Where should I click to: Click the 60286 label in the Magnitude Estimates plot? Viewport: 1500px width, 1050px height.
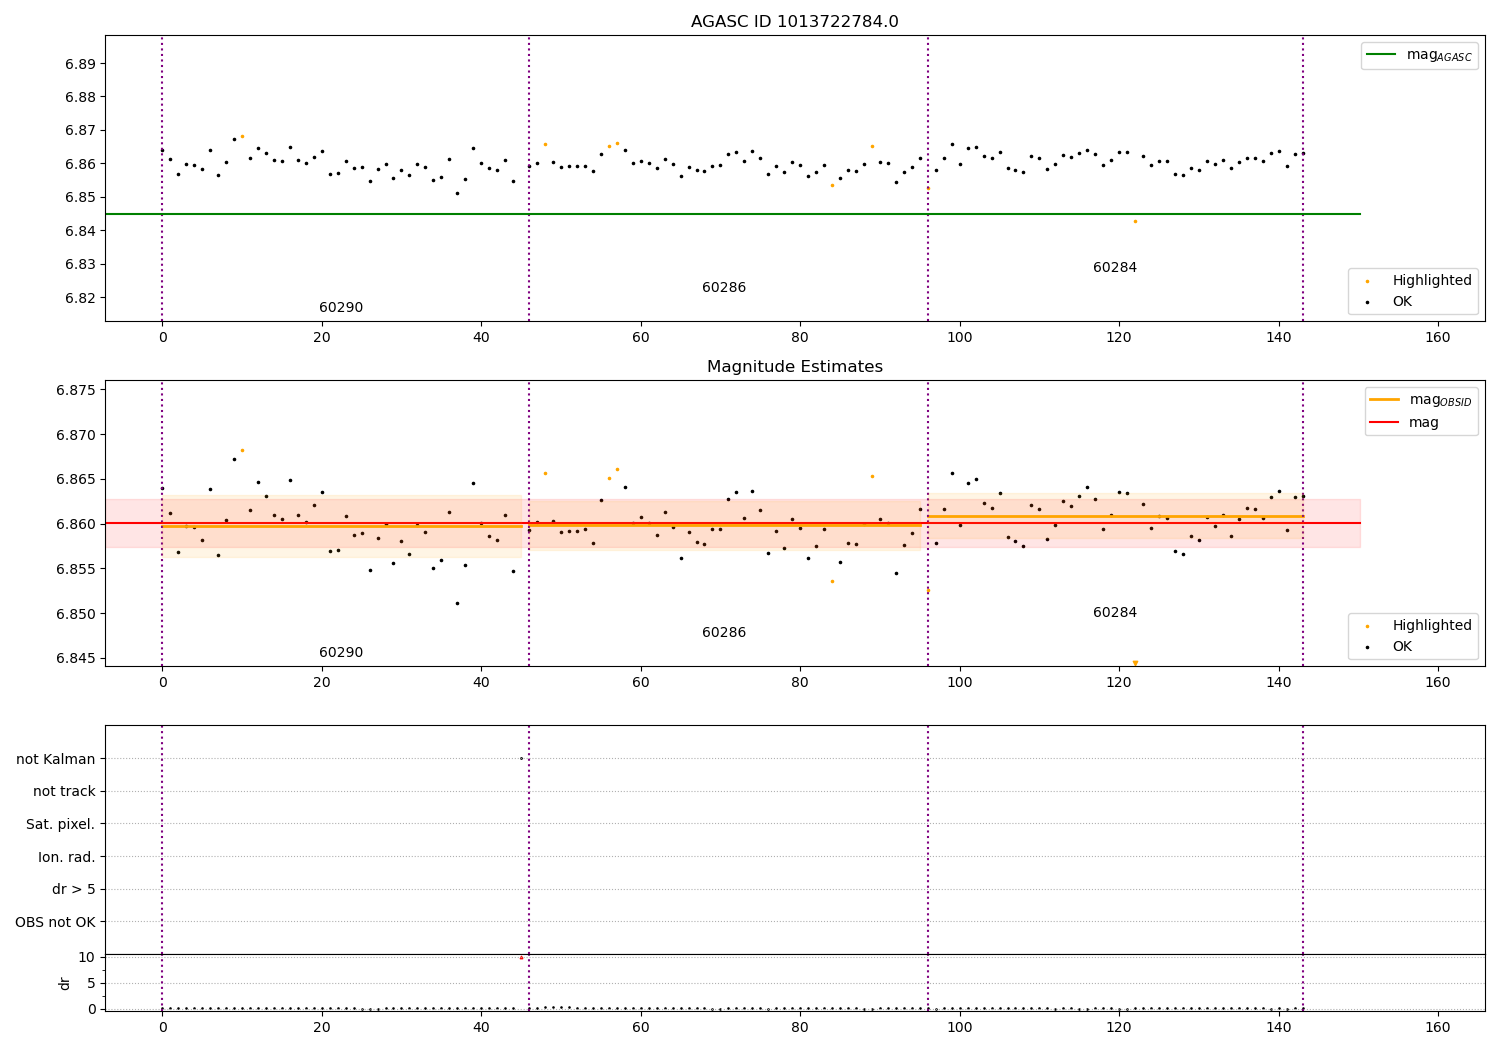724,632
